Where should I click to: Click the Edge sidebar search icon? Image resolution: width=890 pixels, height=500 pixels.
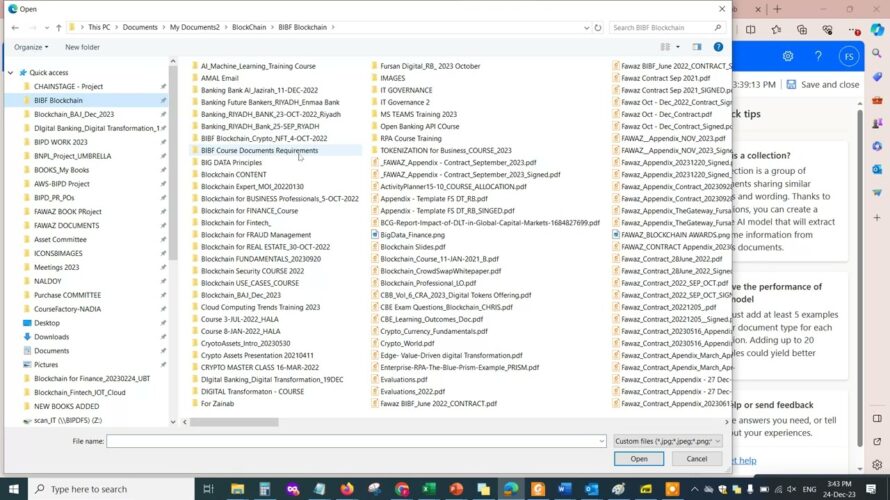tap(877, 53)
